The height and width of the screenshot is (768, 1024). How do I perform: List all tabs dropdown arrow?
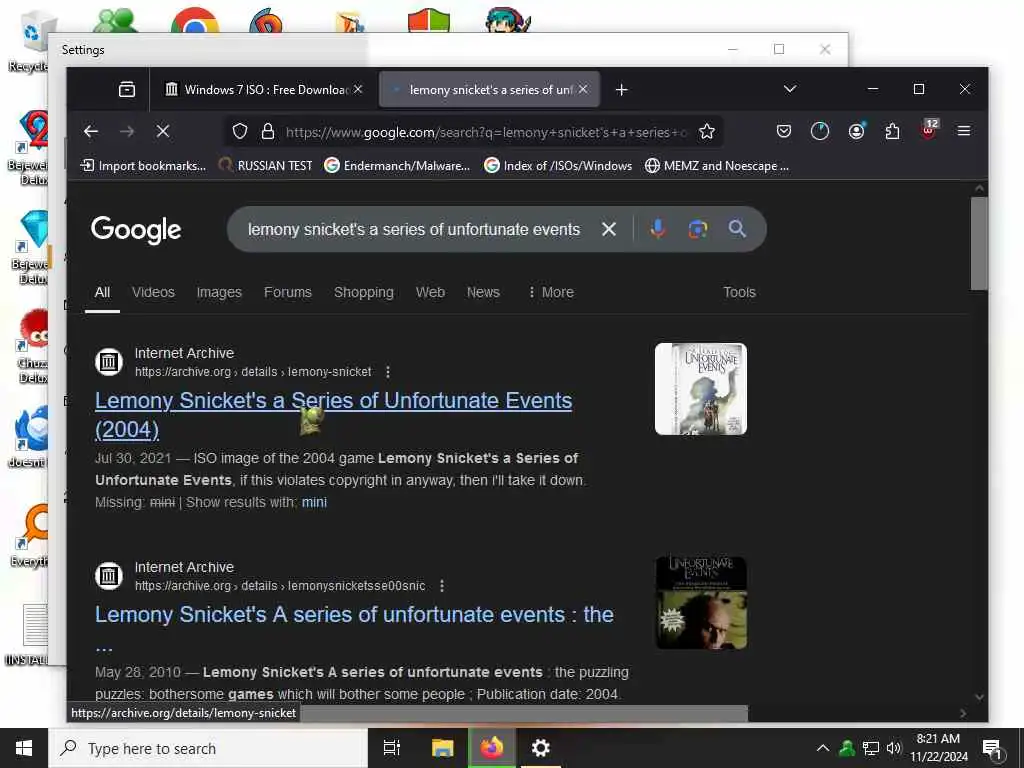[x=790, y=89]
